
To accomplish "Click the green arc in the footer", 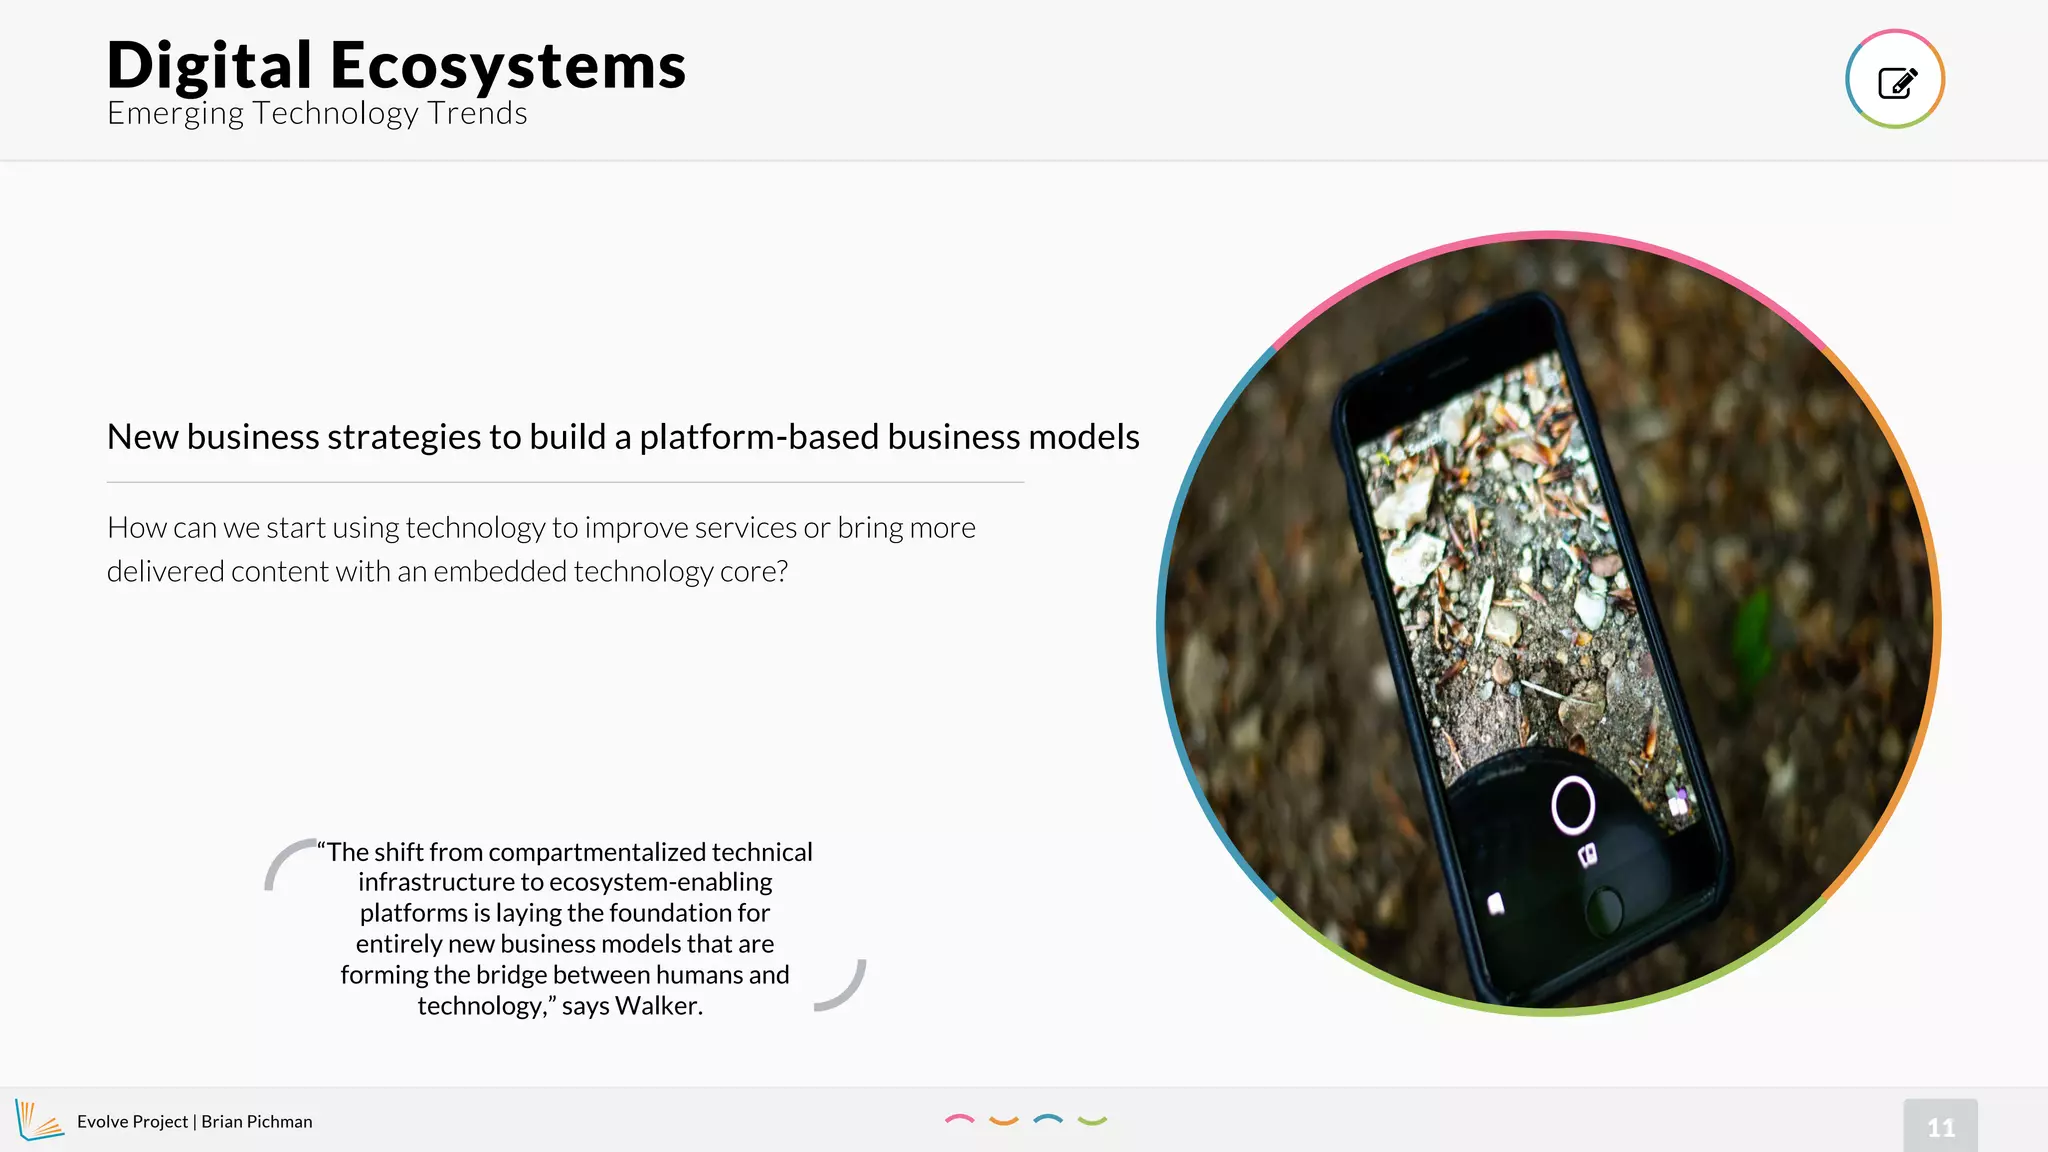I will pyautogui.click(x=1092, y=1121).
